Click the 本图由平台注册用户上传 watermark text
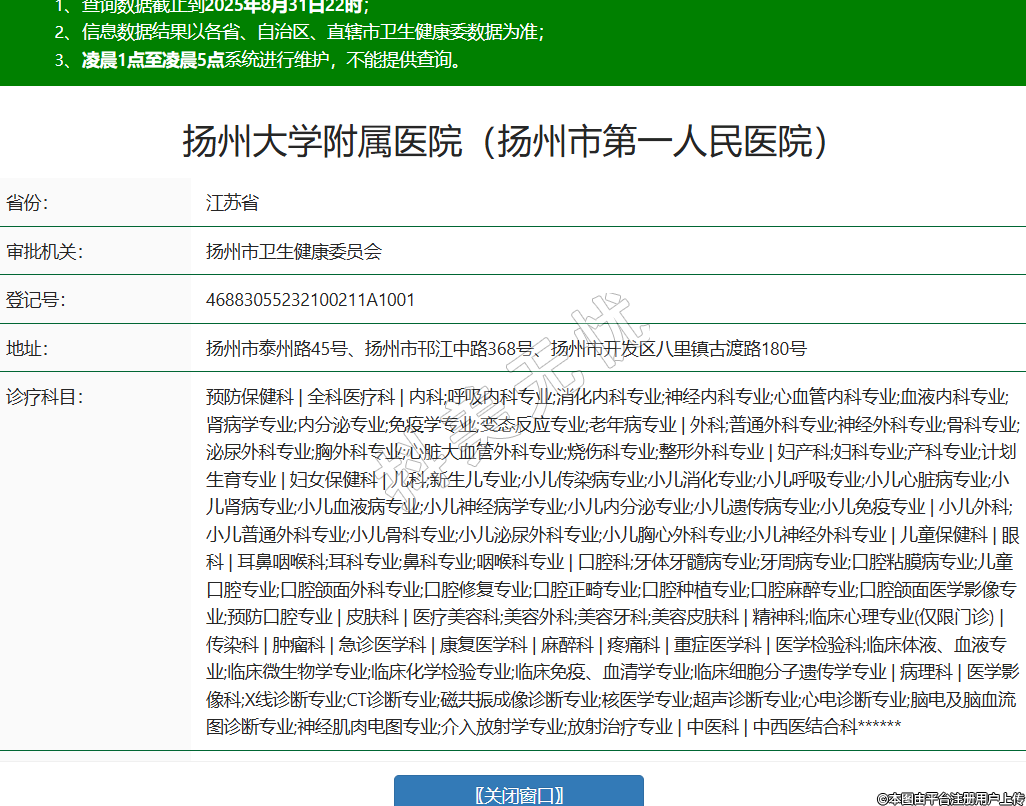 [950, 798]
